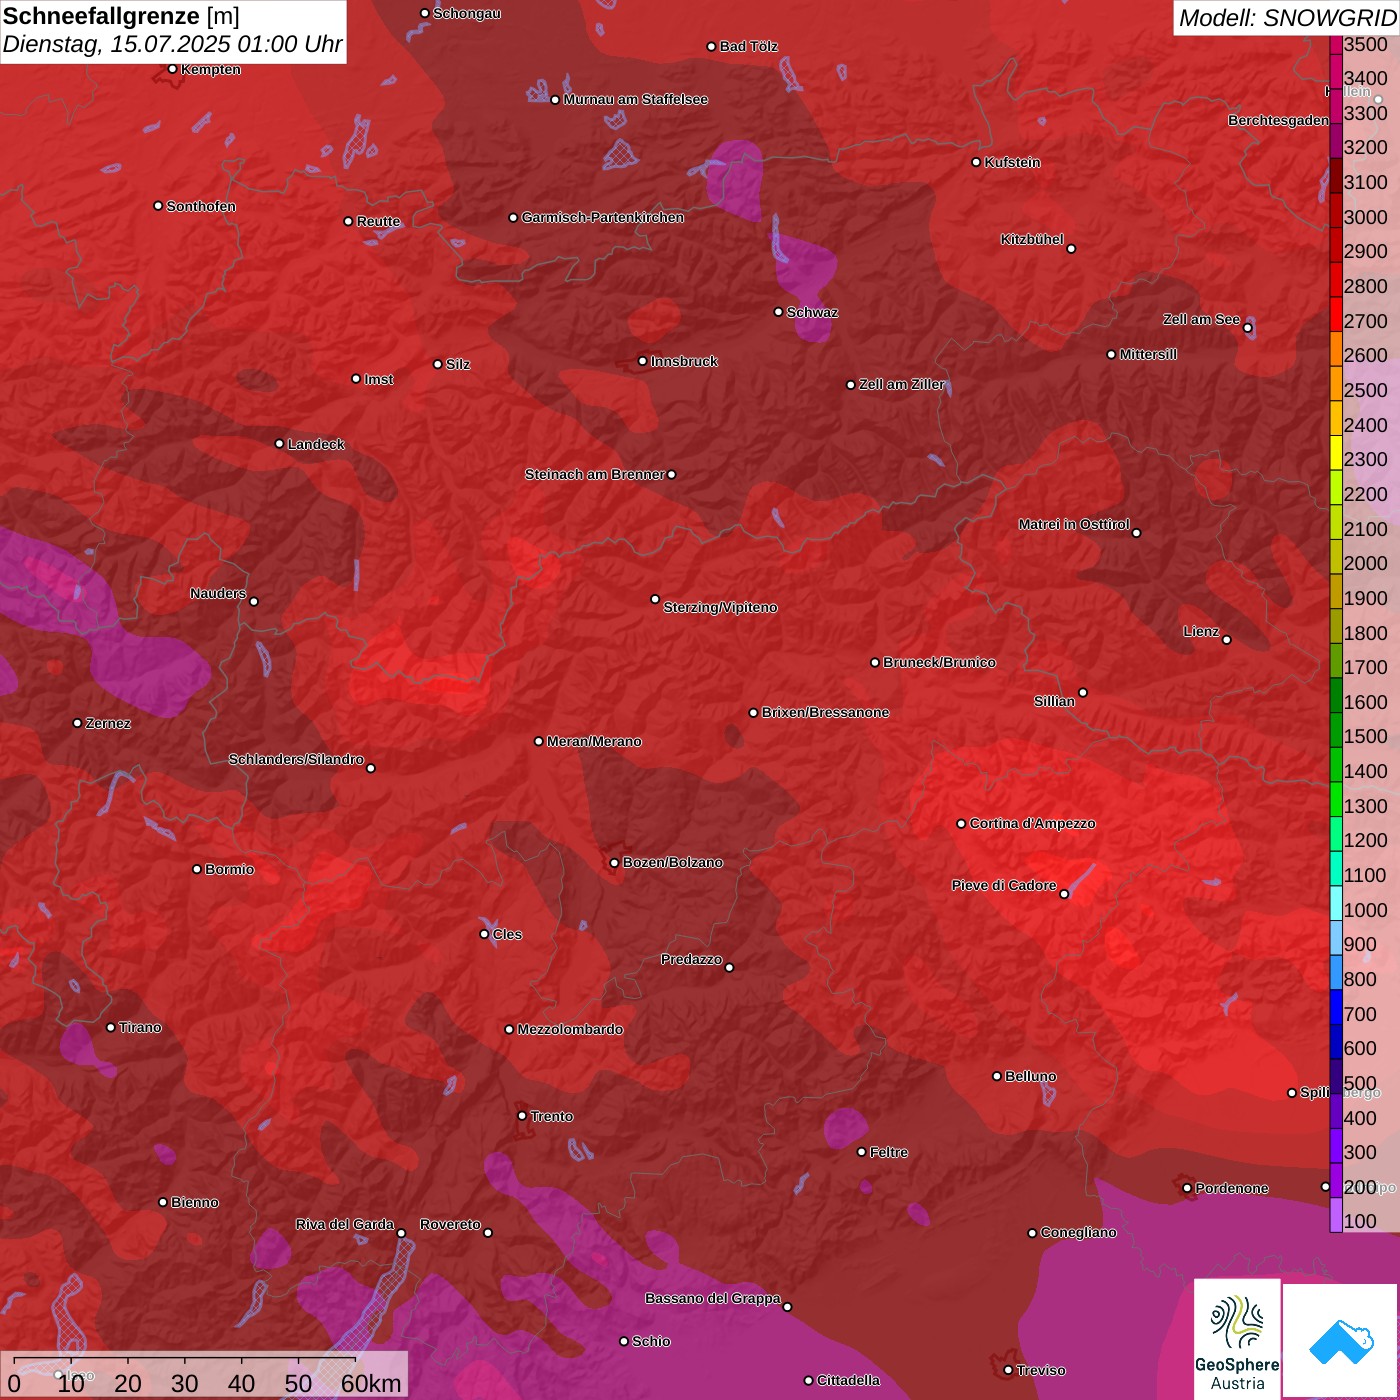Click the Steinach am Brenner label

pos(595,474)
